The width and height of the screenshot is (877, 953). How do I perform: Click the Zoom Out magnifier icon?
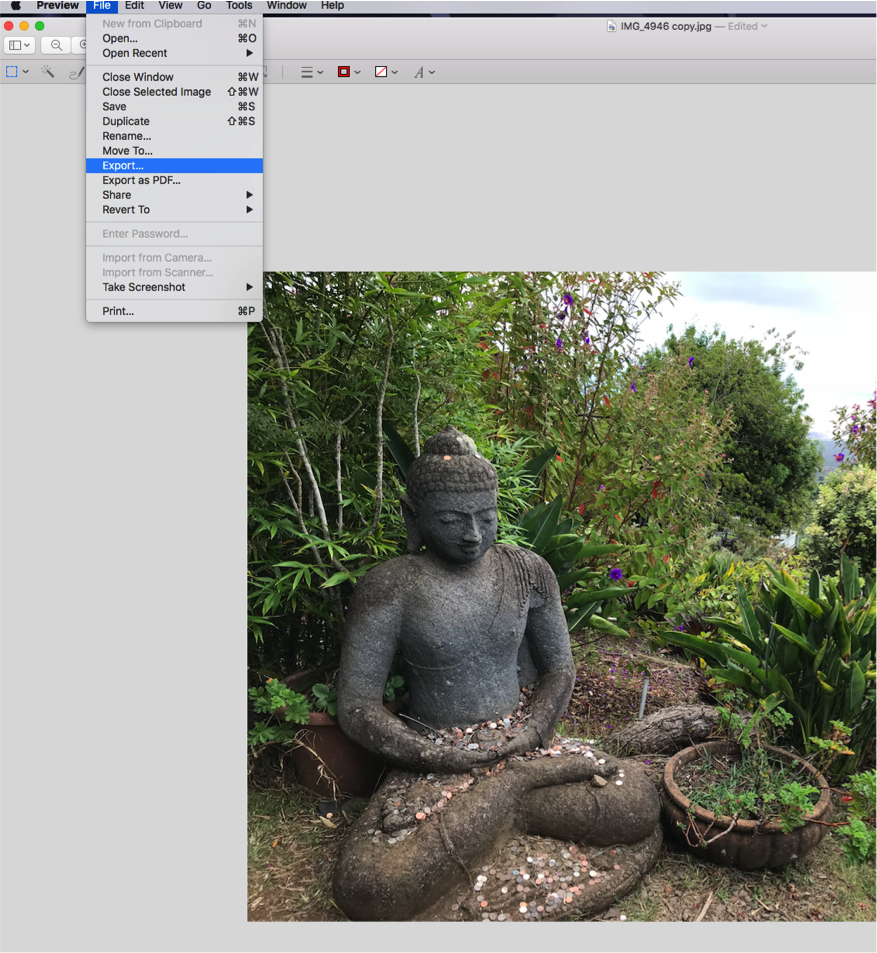coord(56,45)
